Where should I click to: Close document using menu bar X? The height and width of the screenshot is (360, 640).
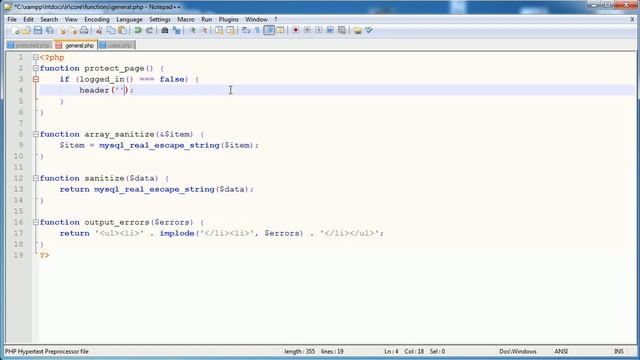tap(632, 20)
